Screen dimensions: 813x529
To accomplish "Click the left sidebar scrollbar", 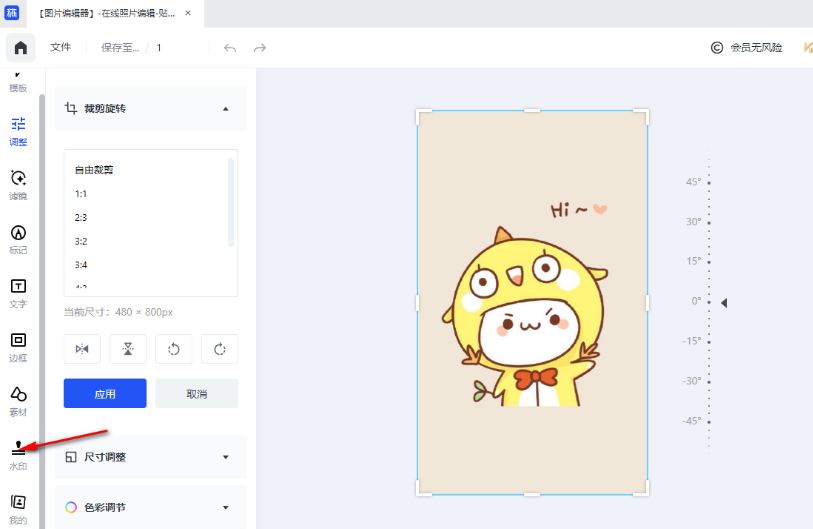I will pos(42,311).
